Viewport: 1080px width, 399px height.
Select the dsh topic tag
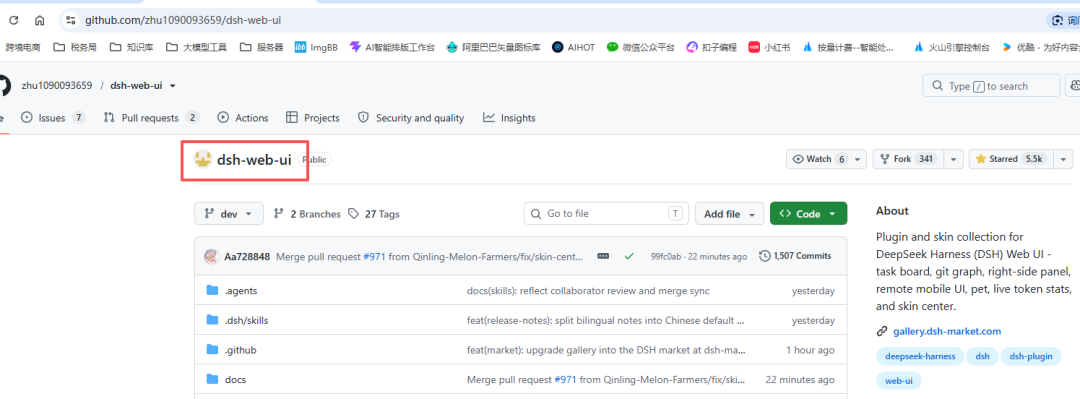982,356
